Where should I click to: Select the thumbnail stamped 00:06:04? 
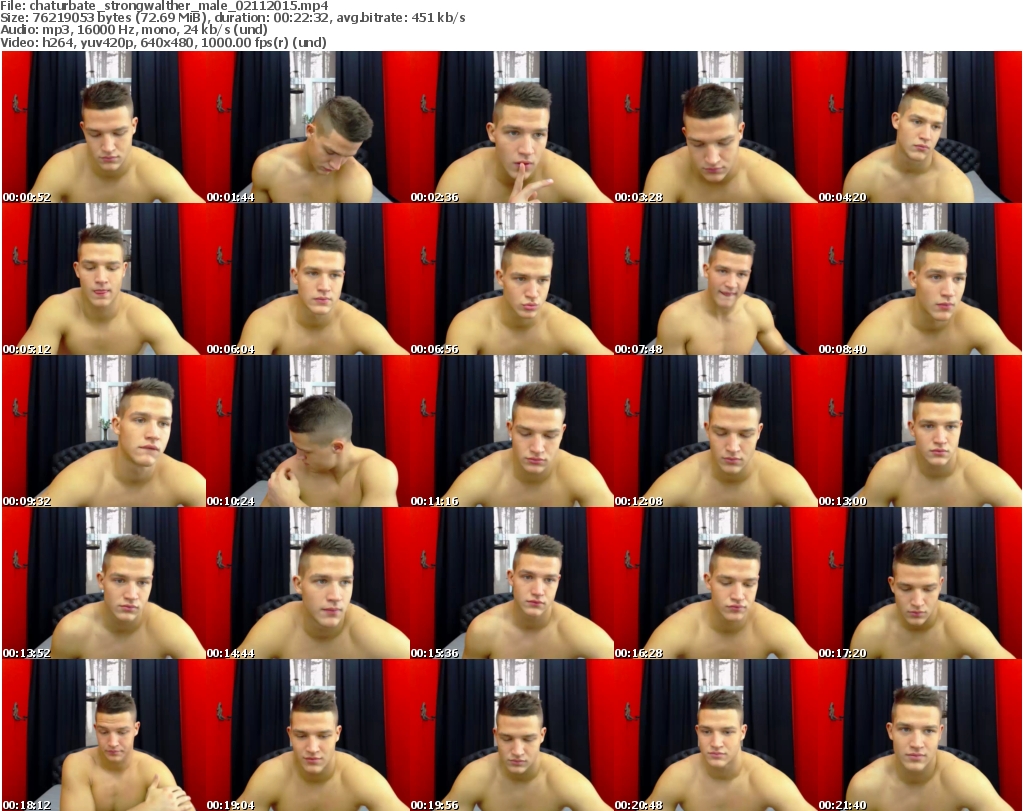click(x=308, y=279)
